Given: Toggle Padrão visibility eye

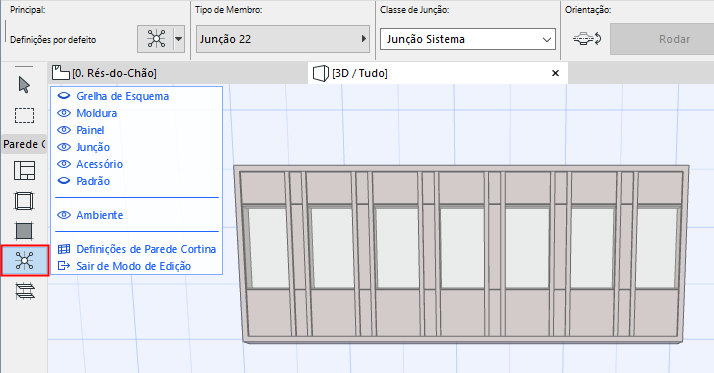Looking at the screenshot, I should (64, 181).
